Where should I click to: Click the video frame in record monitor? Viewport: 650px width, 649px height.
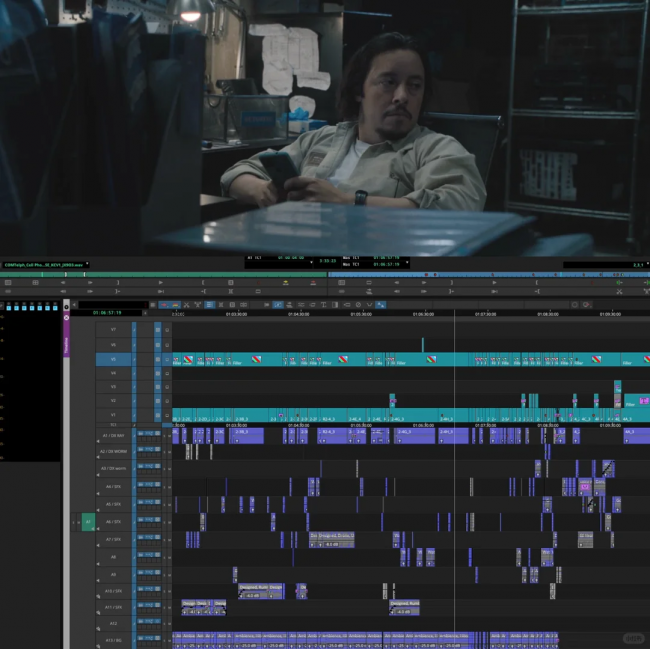pos(325,128)
